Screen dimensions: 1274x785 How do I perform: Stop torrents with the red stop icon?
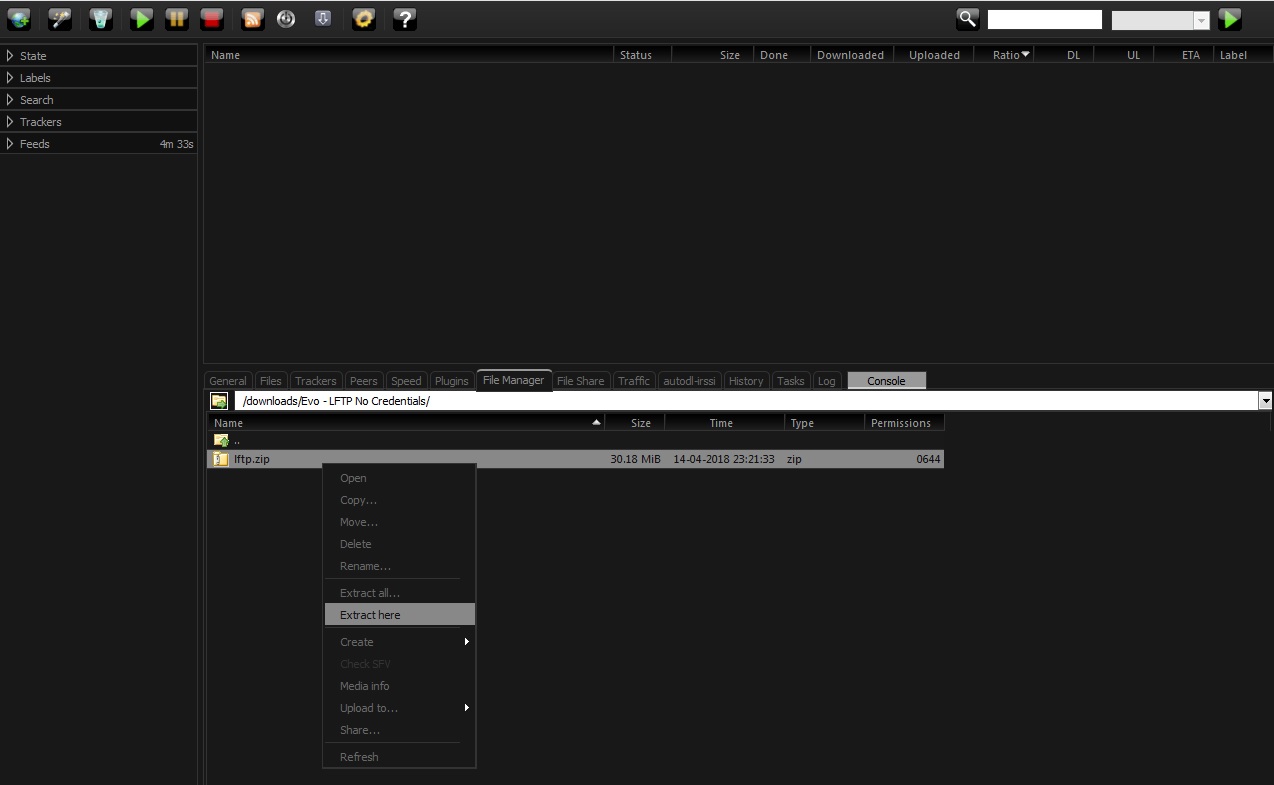pyautogui.click(x=210, y=18)
